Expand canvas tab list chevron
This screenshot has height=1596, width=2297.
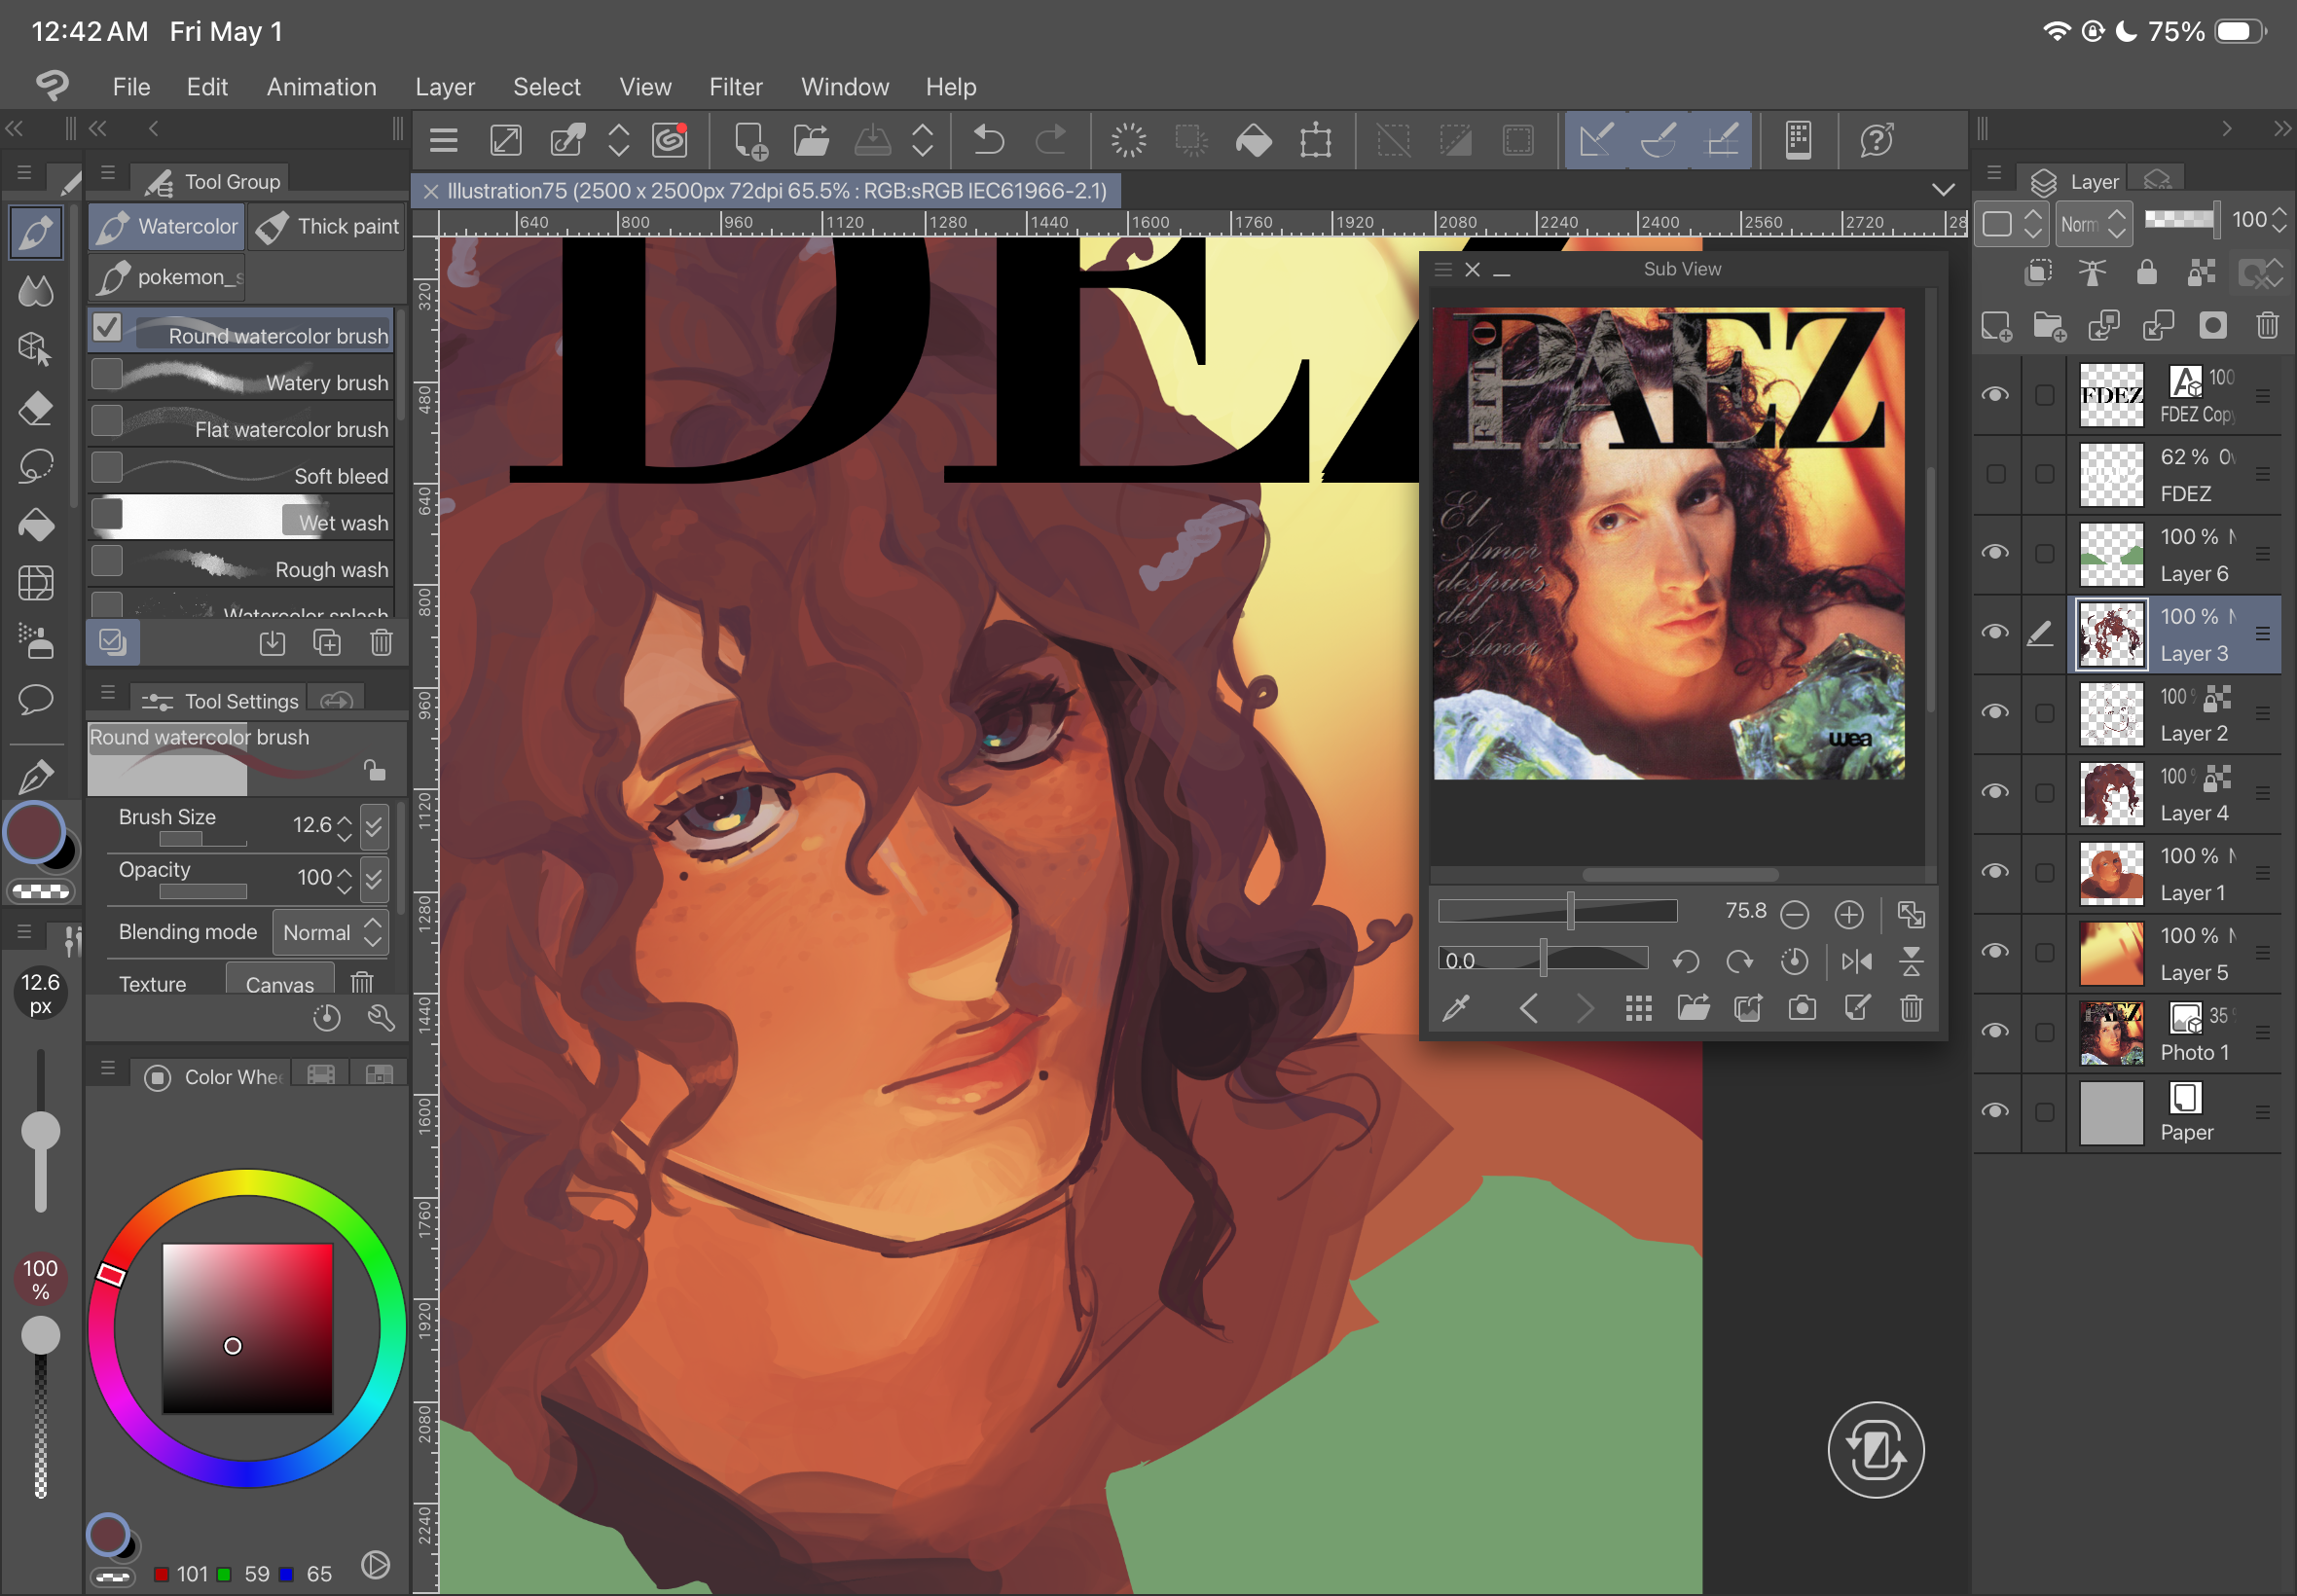[1942, 190]
